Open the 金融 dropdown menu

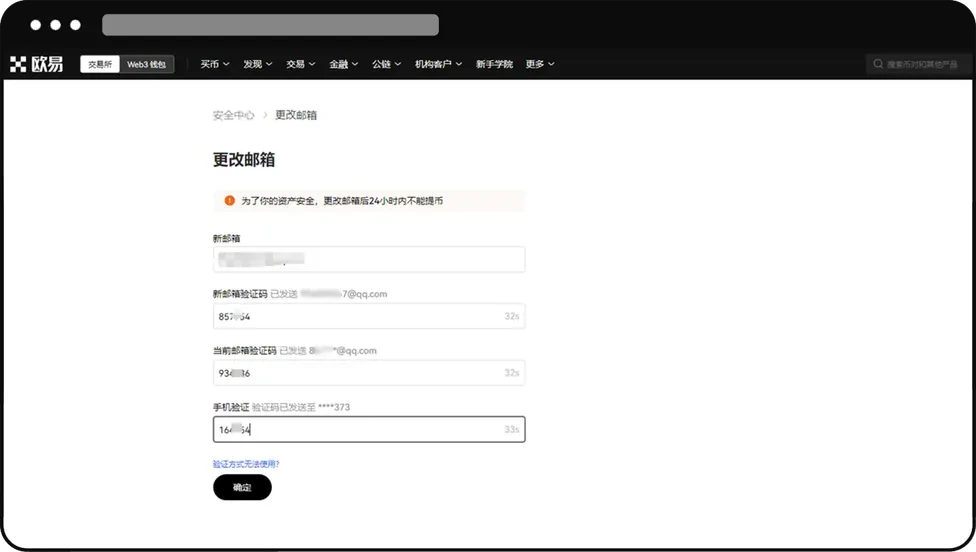click(x=343, y=64)
